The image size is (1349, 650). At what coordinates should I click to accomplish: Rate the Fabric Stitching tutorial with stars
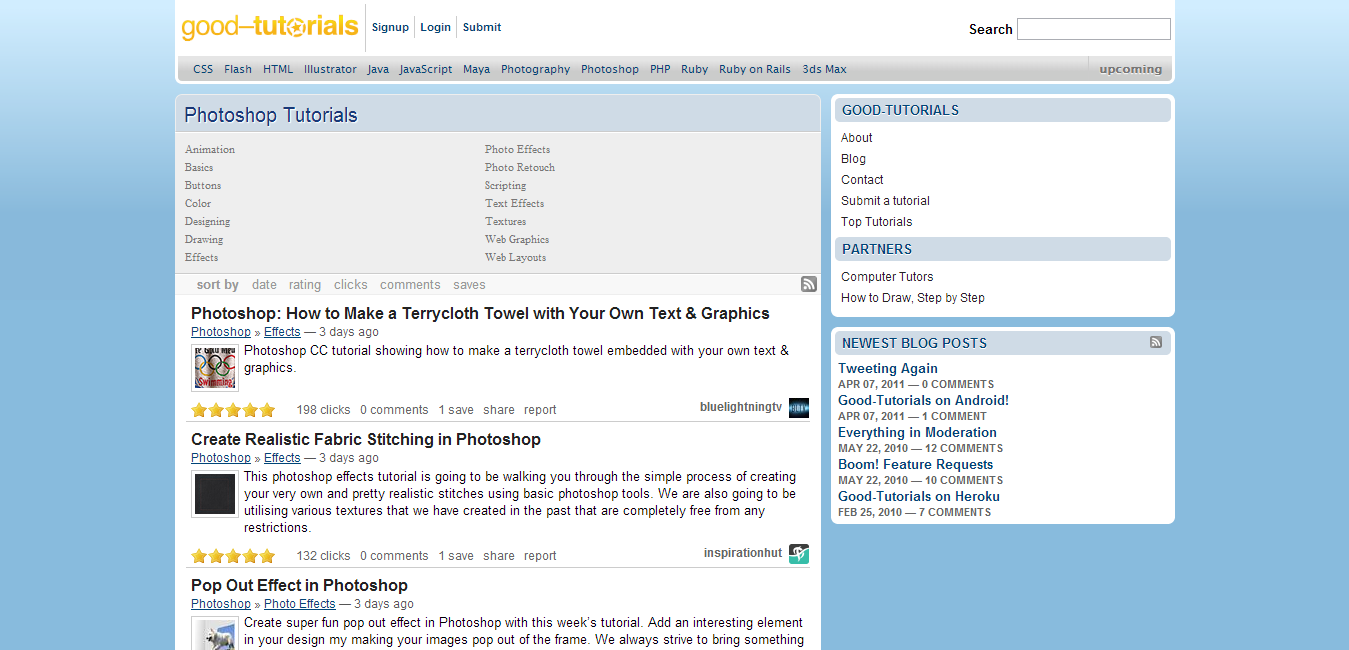[x=233, y=556]
